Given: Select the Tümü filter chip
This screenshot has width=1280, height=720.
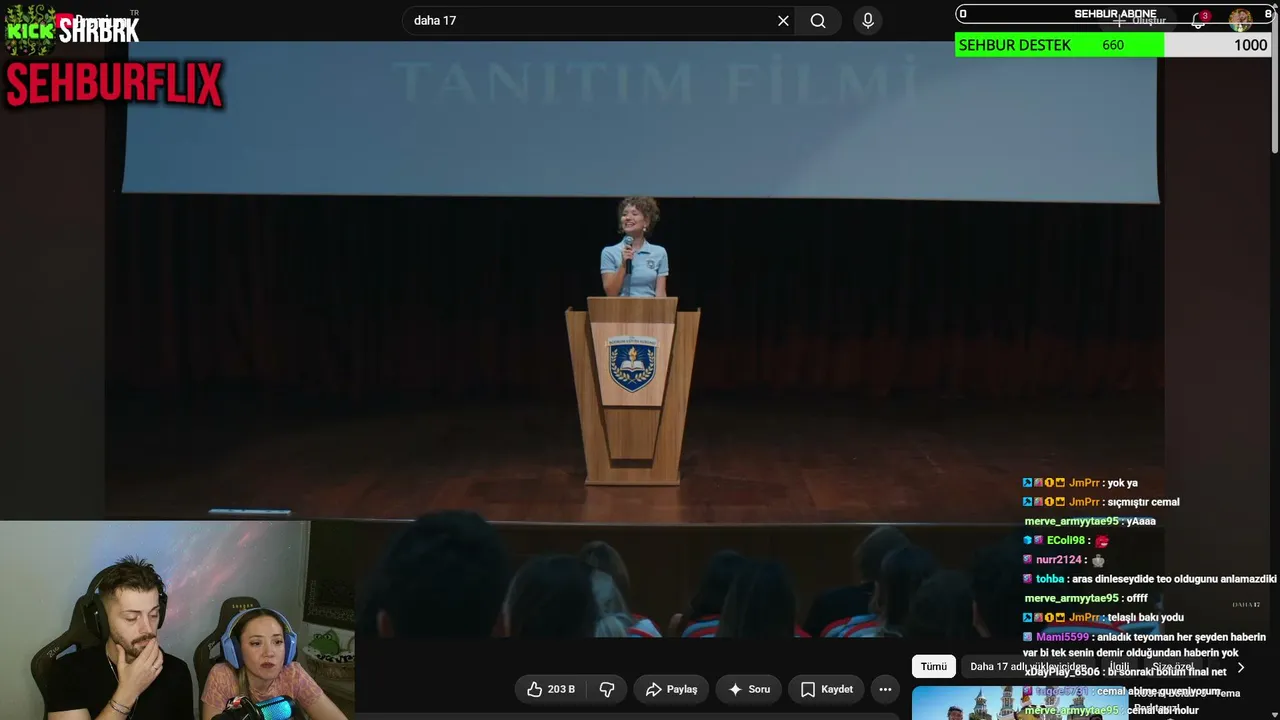Looking at the screenshot, I should point(933,667).
